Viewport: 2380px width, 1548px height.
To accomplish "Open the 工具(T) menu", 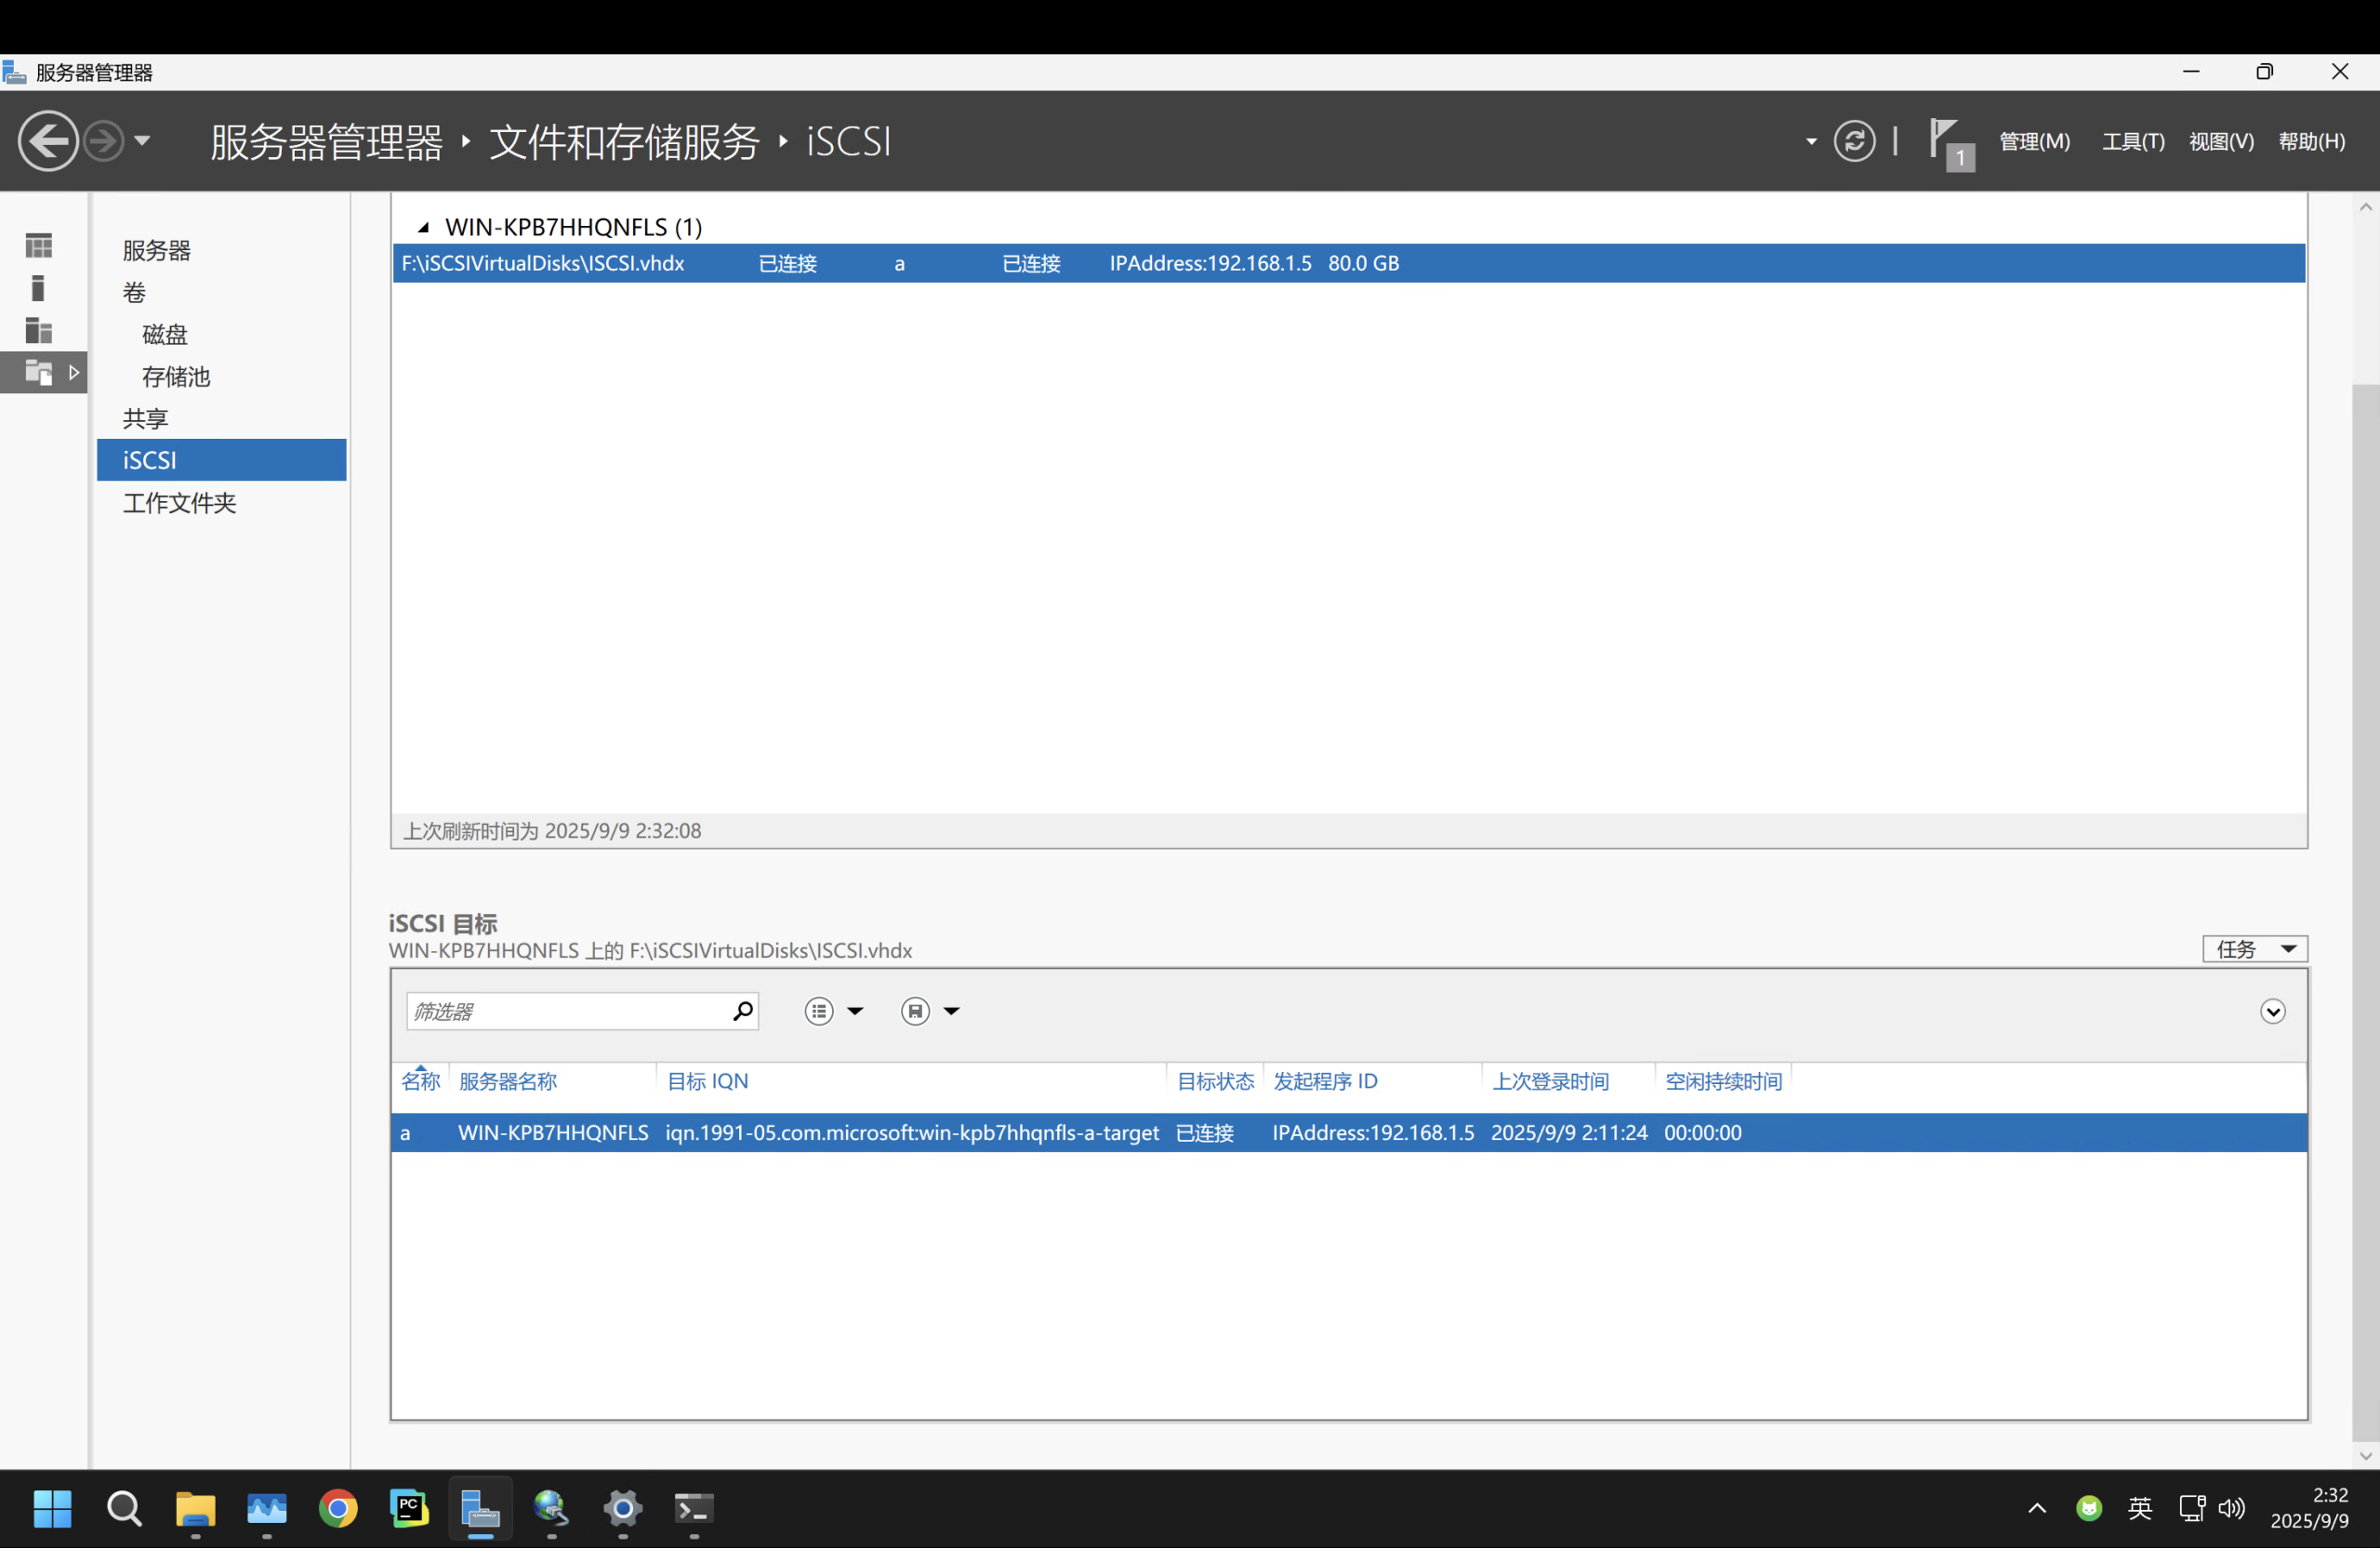I will coord(2132,141).
